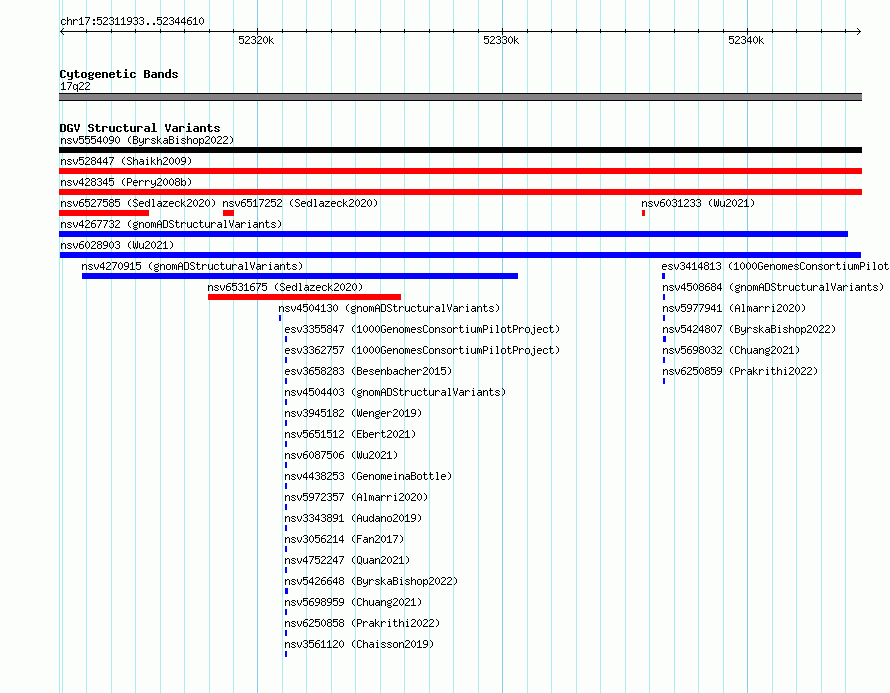The height and width of the screenshot is (693, 890).
Task: Open esv3362757 (1000GenomesConsortiumPilotProject) label
Action: tap(422, 350)
